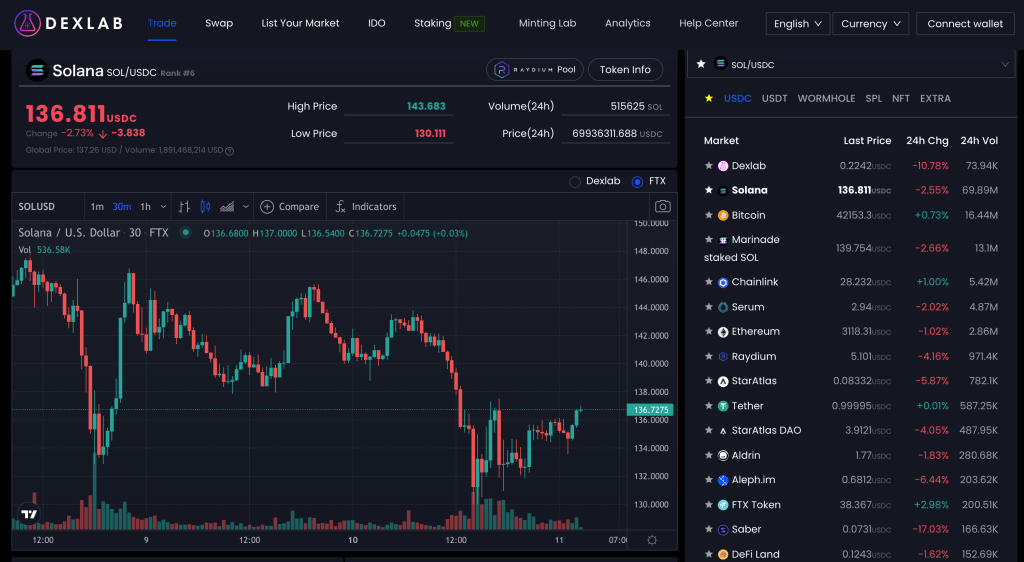1024x562 pixels.
Task: Take a chart snapshot with camera icon
Action: [x=662, y=207]
